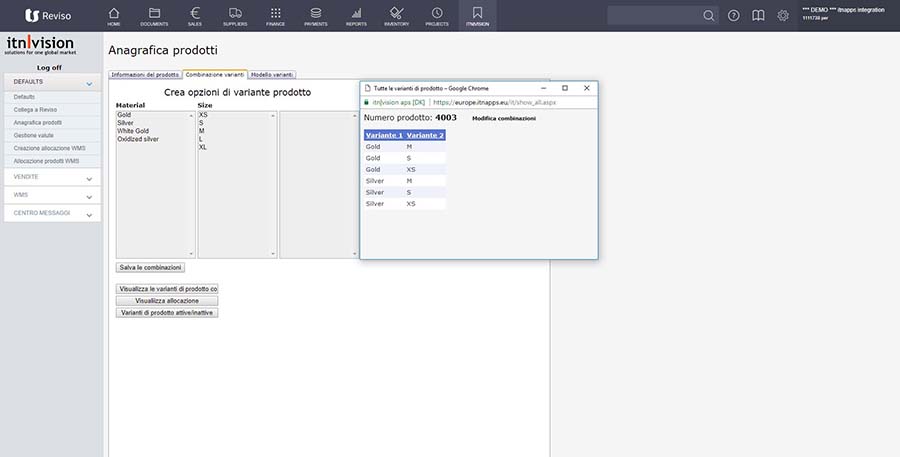Viewport: 900px width, 457px height.
Task: Expand the VENDITE sidebar section
Action: 89,178
